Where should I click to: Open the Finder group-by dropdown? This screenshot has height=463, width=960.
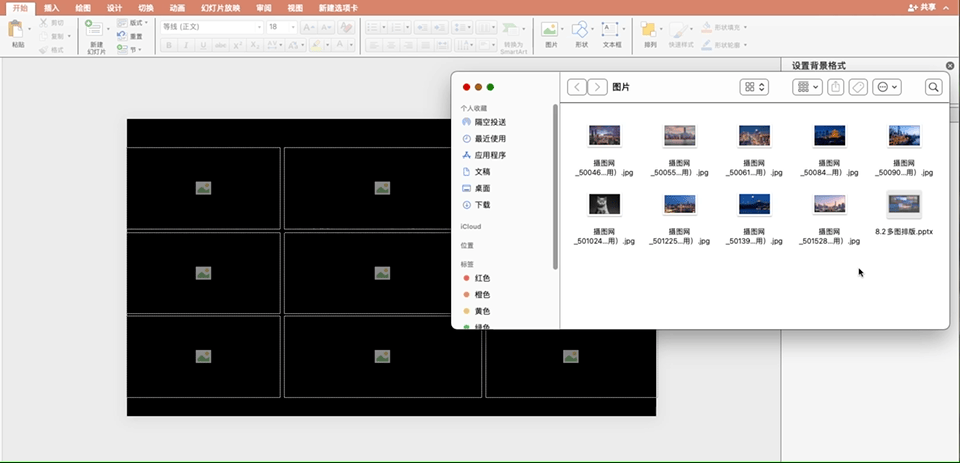tap(807, 87)
